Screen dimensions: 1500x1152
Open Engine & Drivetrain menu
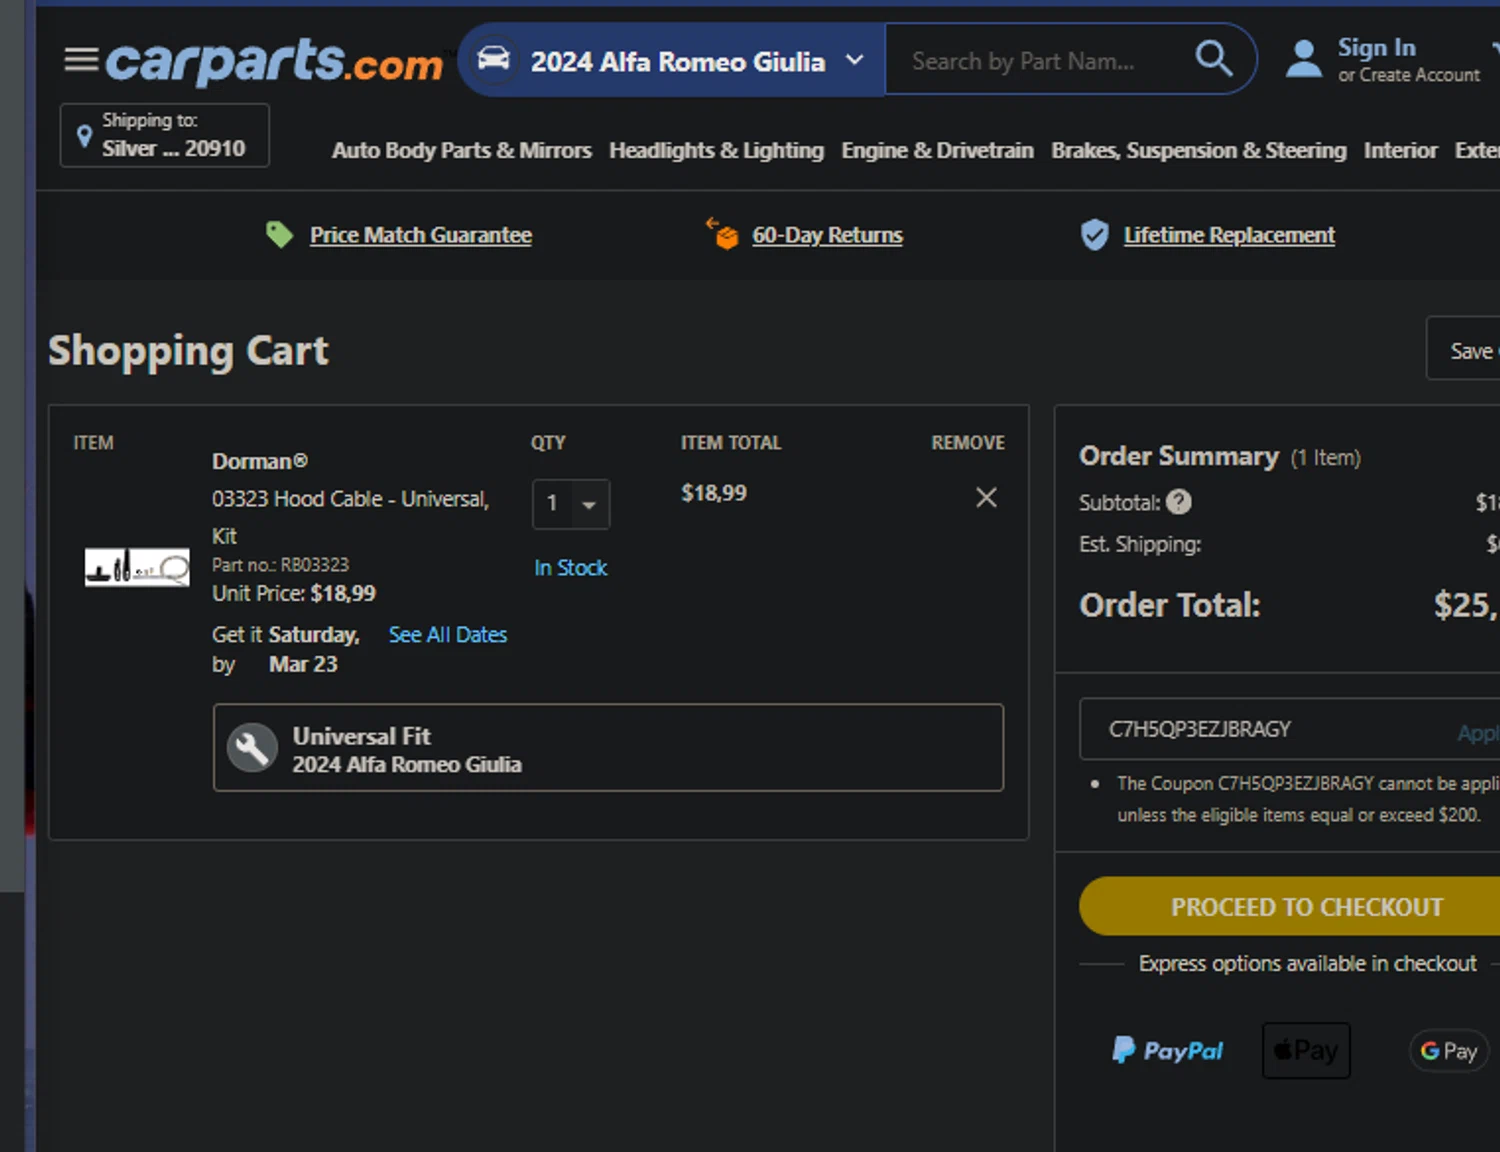pos(937,150)
